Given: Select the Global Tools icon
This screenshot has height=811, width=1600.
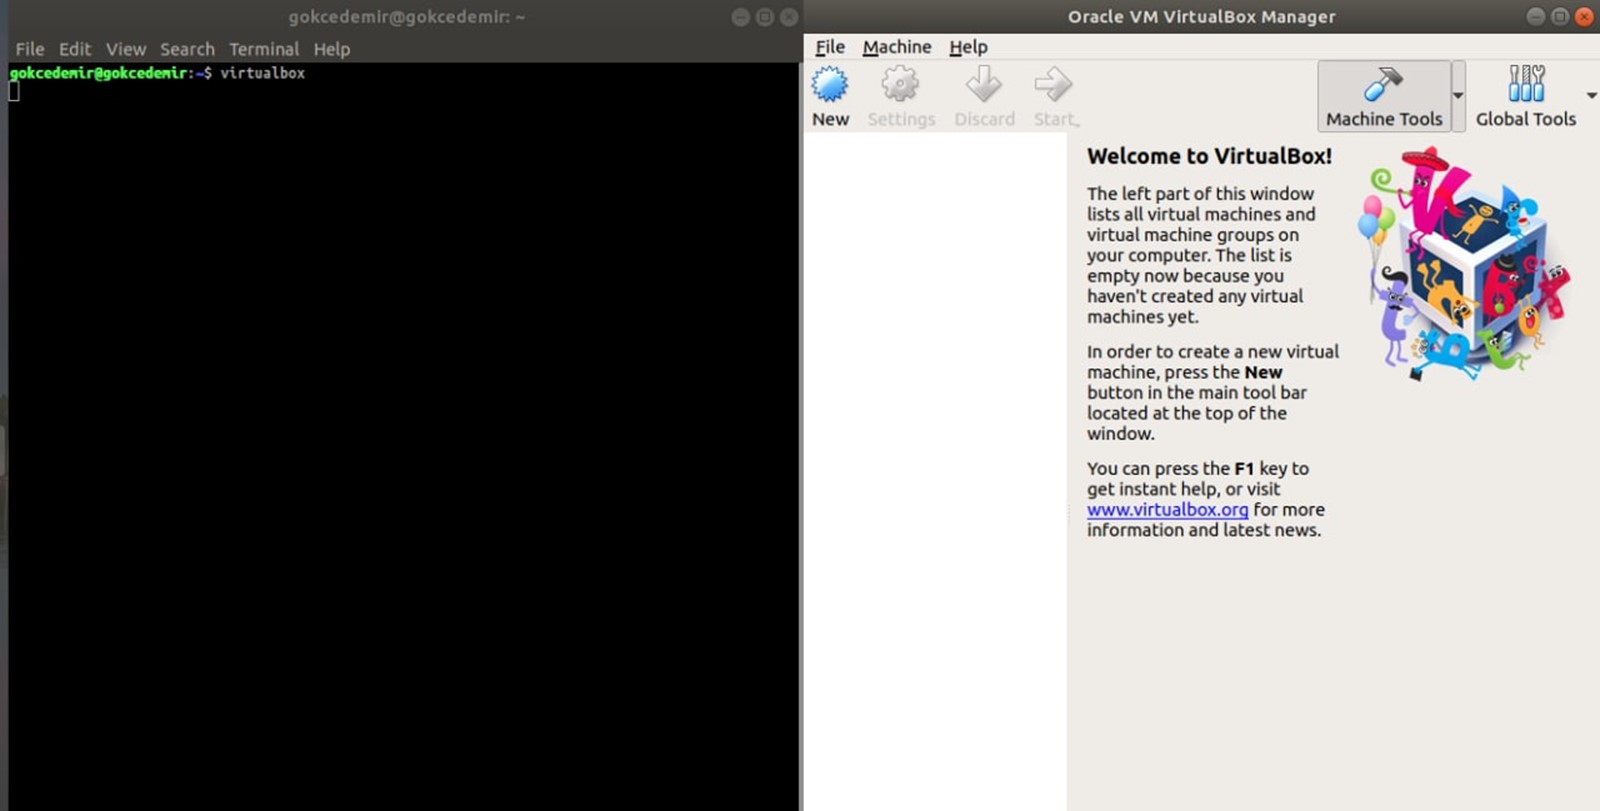Looking at the screenshot, I should (1526, 84).
